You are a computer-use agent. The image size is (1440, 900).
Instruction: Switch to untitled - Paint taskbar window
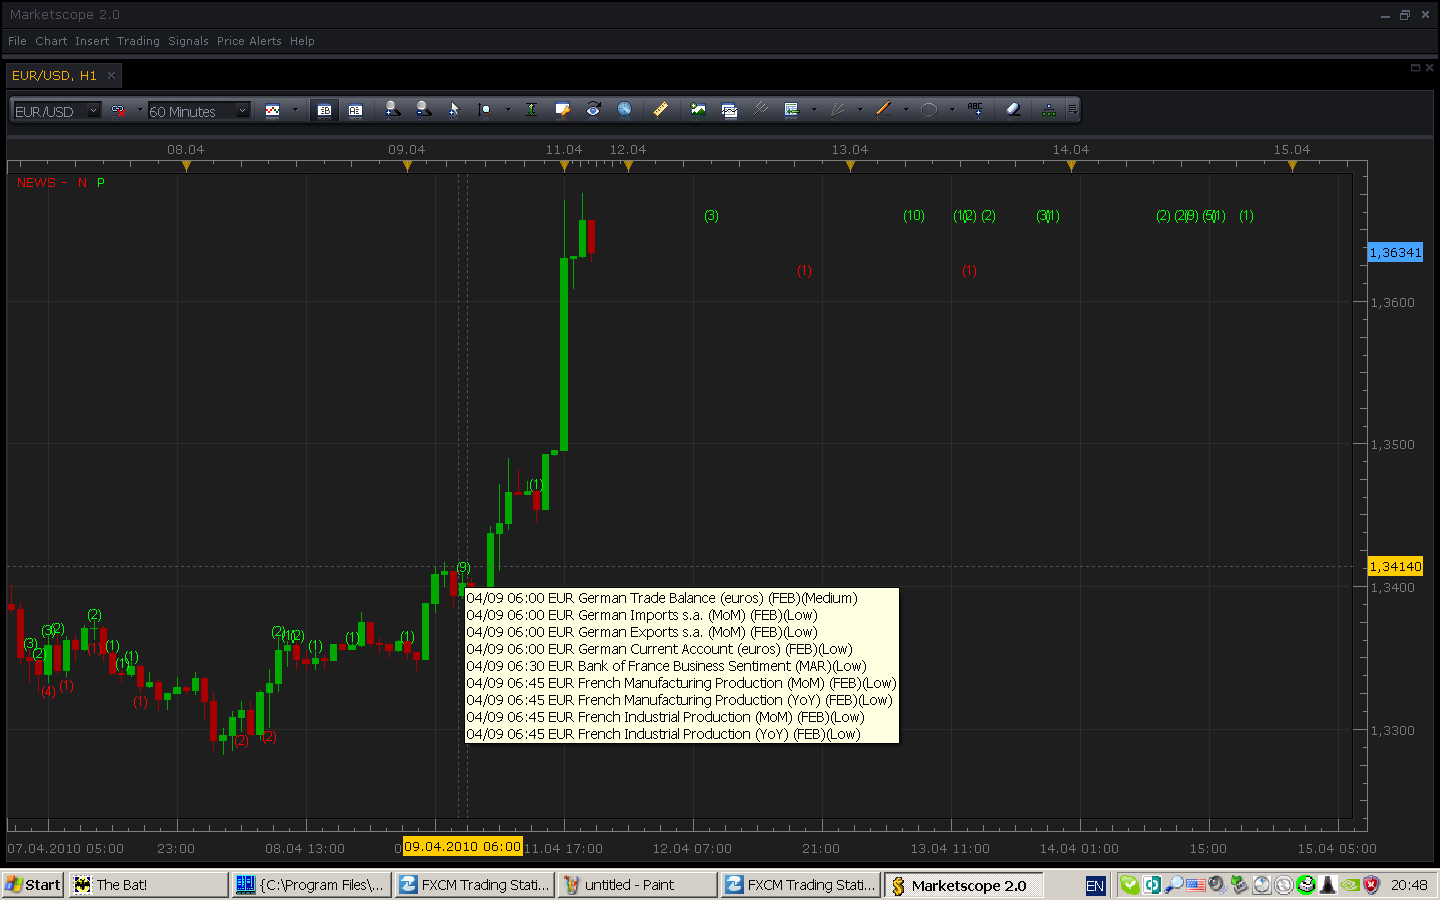(x=637, y=885)
